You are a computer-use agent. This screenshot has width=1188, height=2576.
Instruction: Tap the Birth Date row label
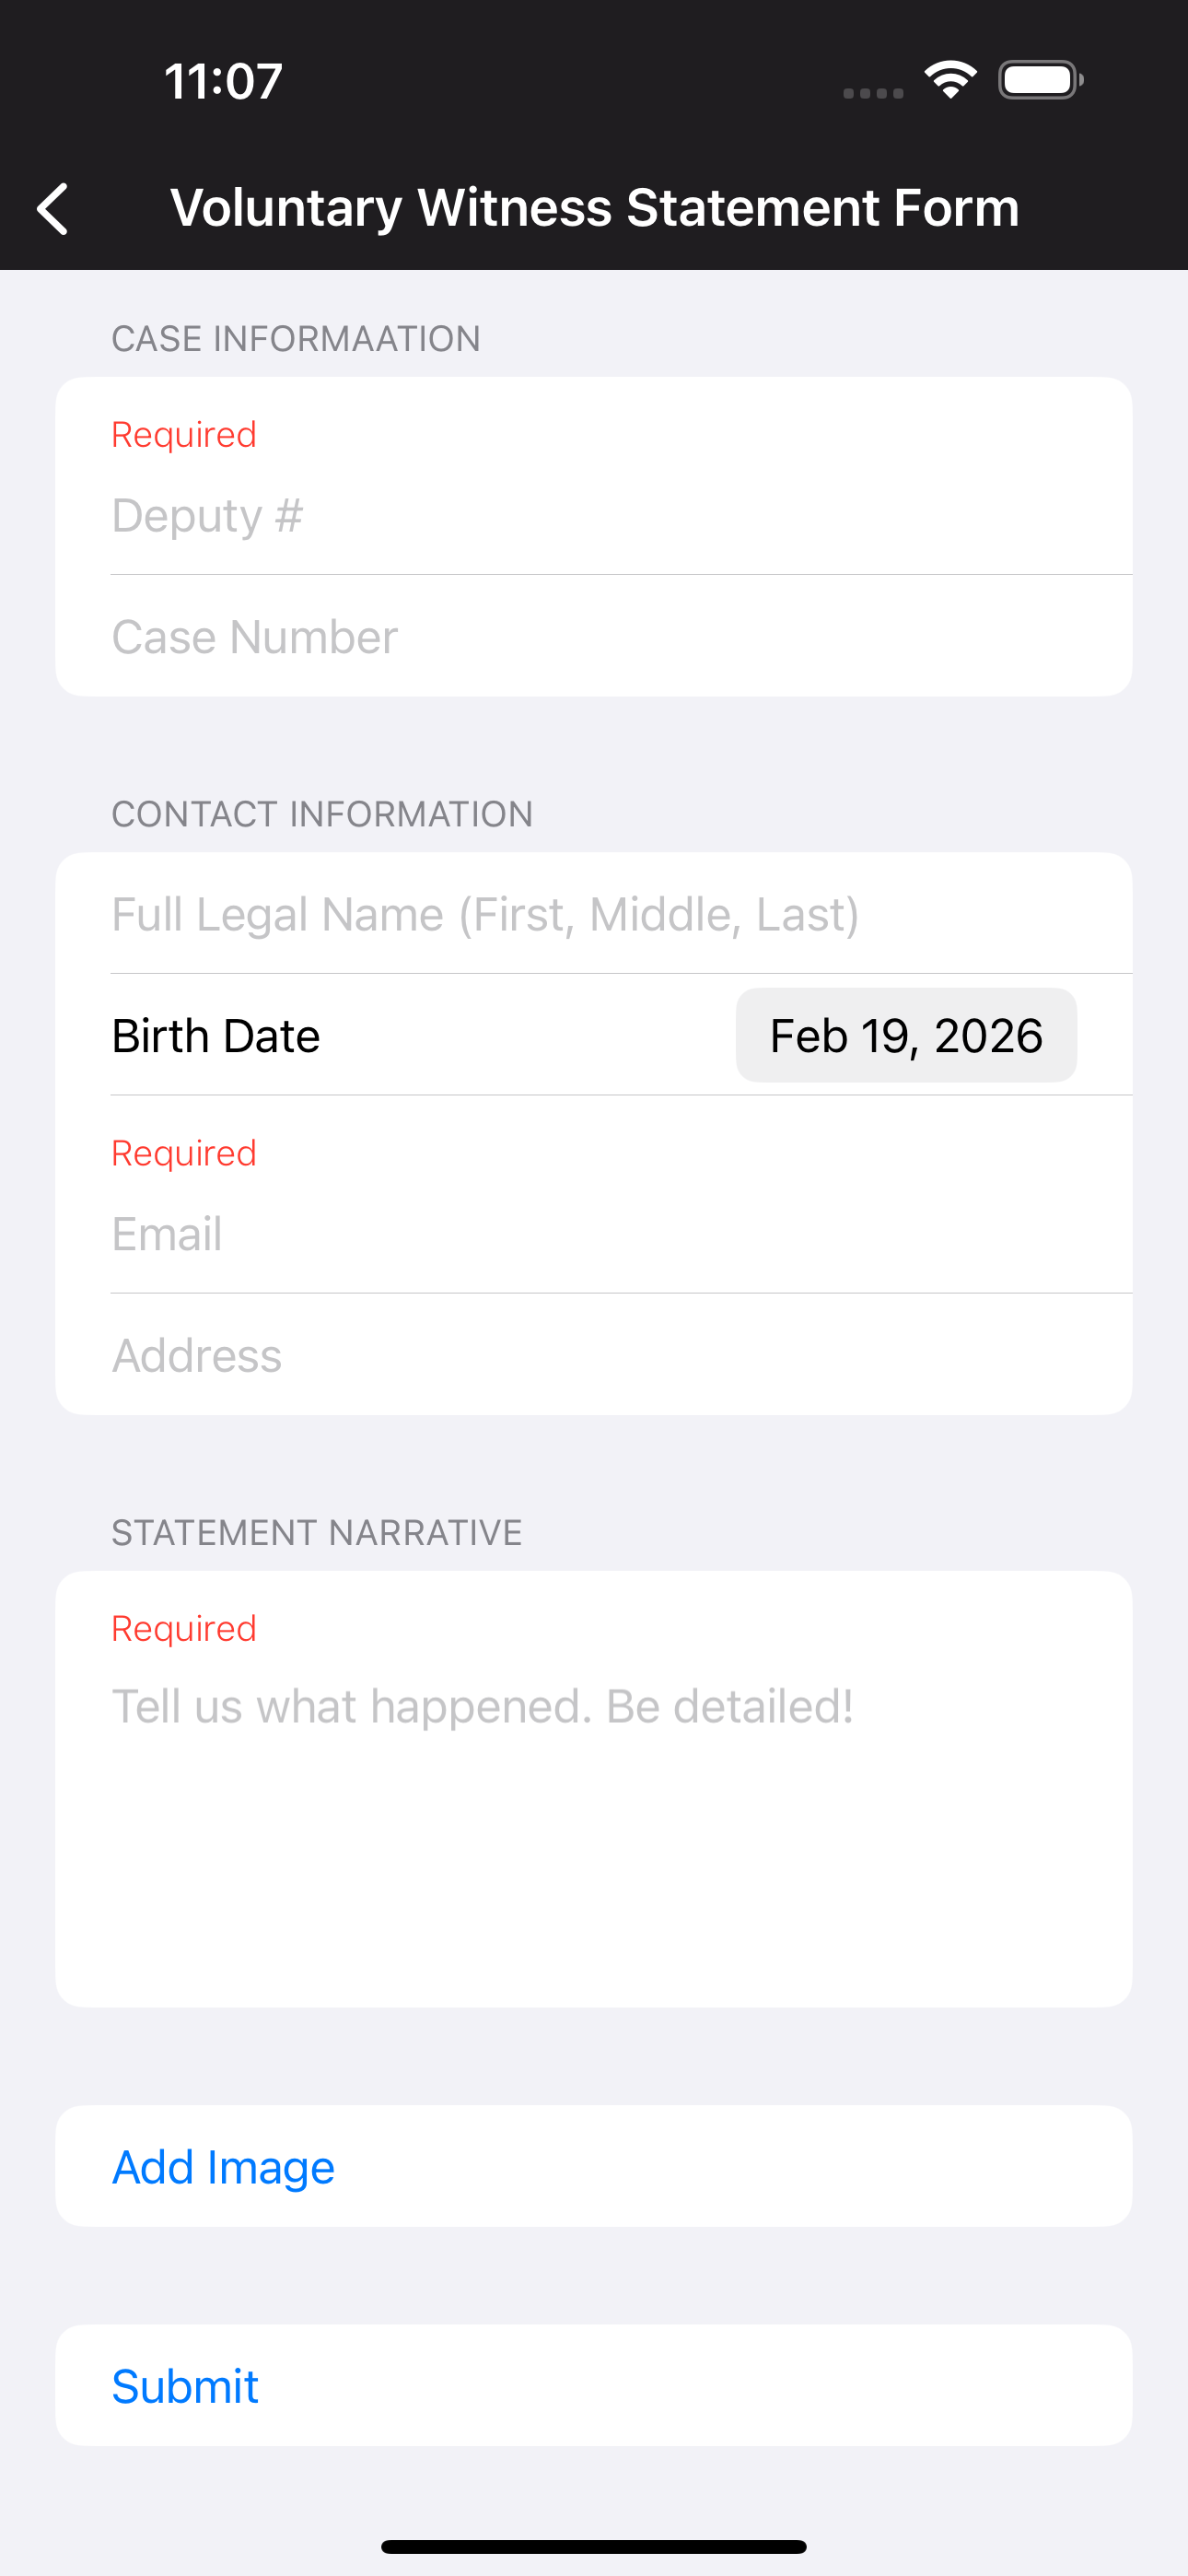pos(216,1035)
